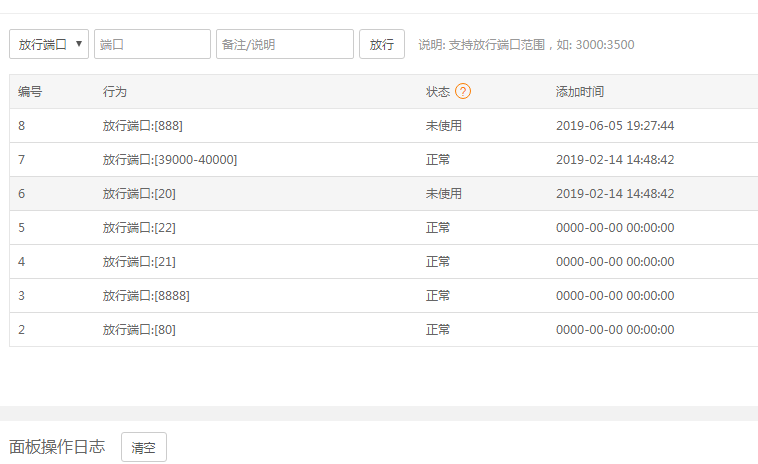Click the 端口 input field
758x464 pixels.
(x=152, y=44)
